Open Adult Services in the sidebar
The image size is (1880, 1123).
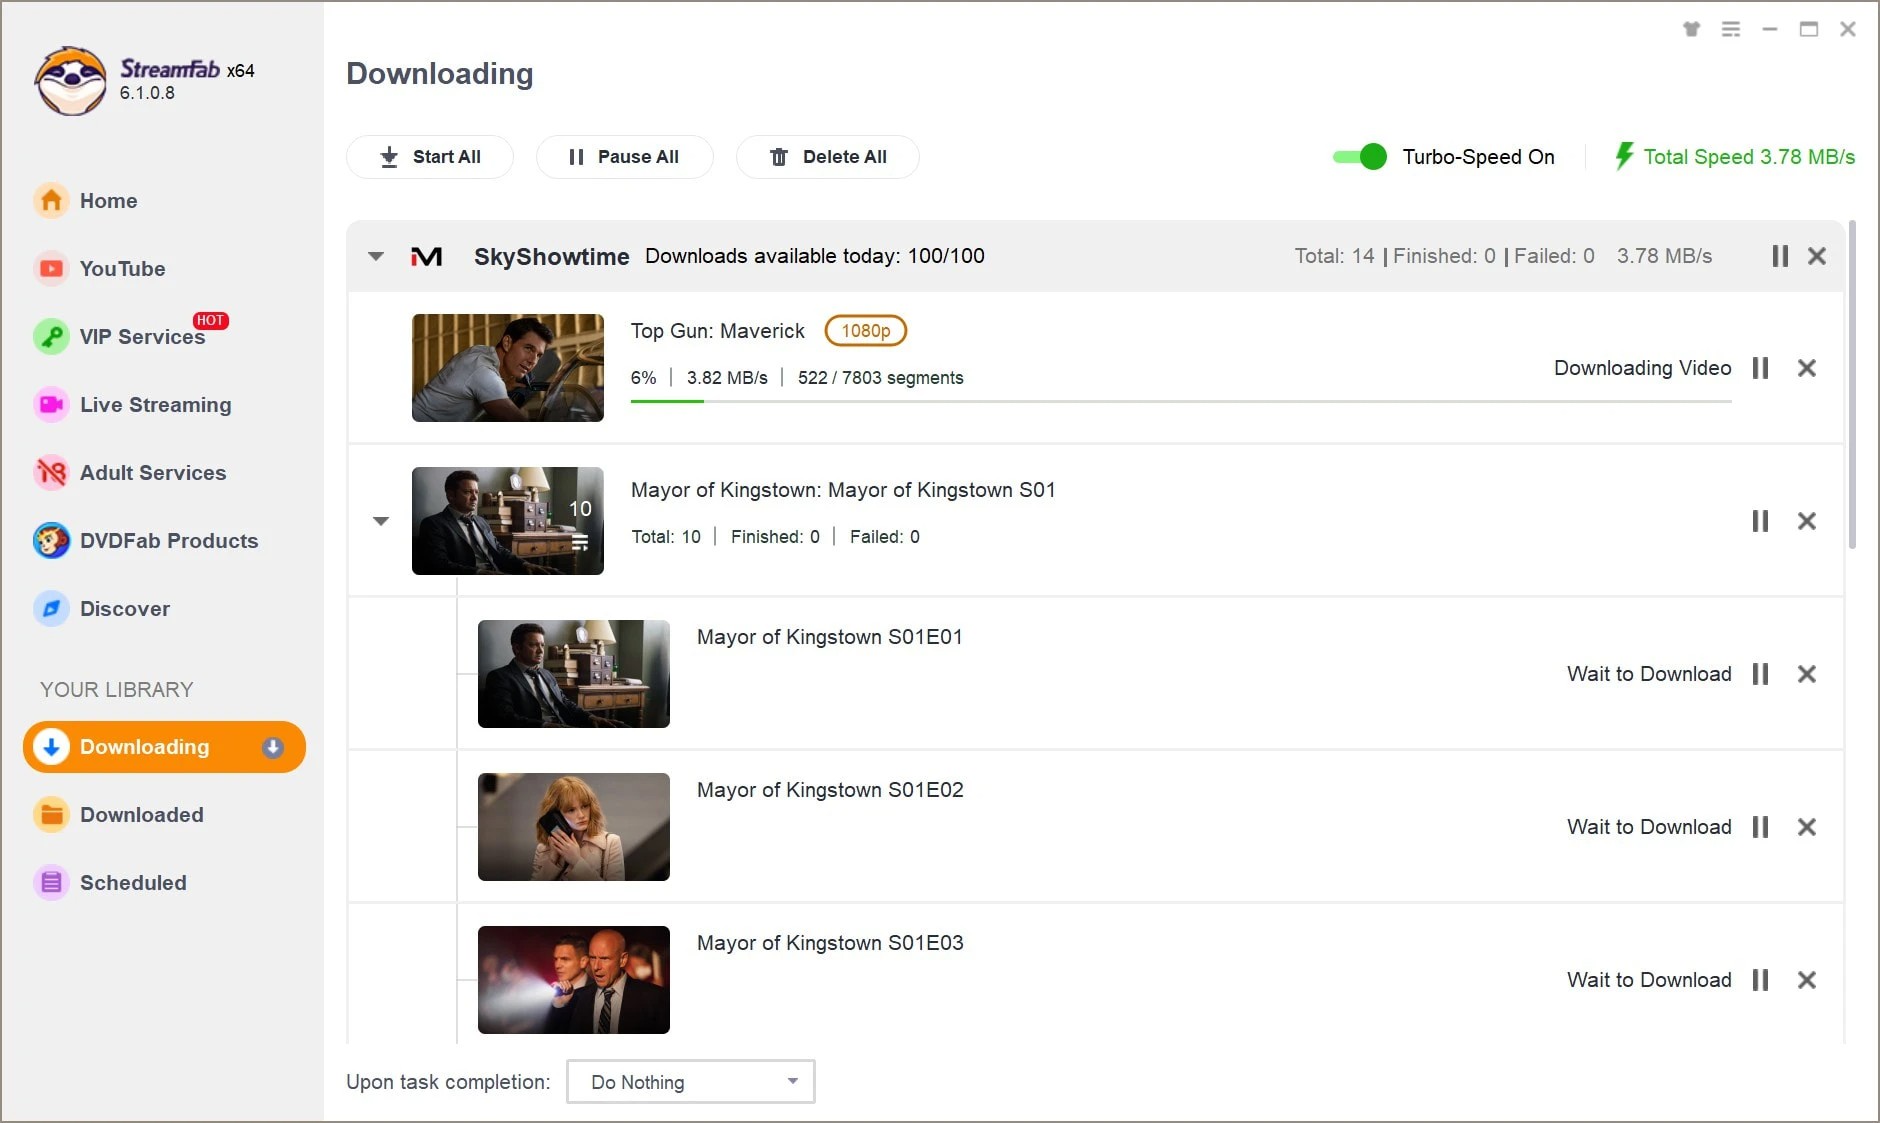click(130, 472)
